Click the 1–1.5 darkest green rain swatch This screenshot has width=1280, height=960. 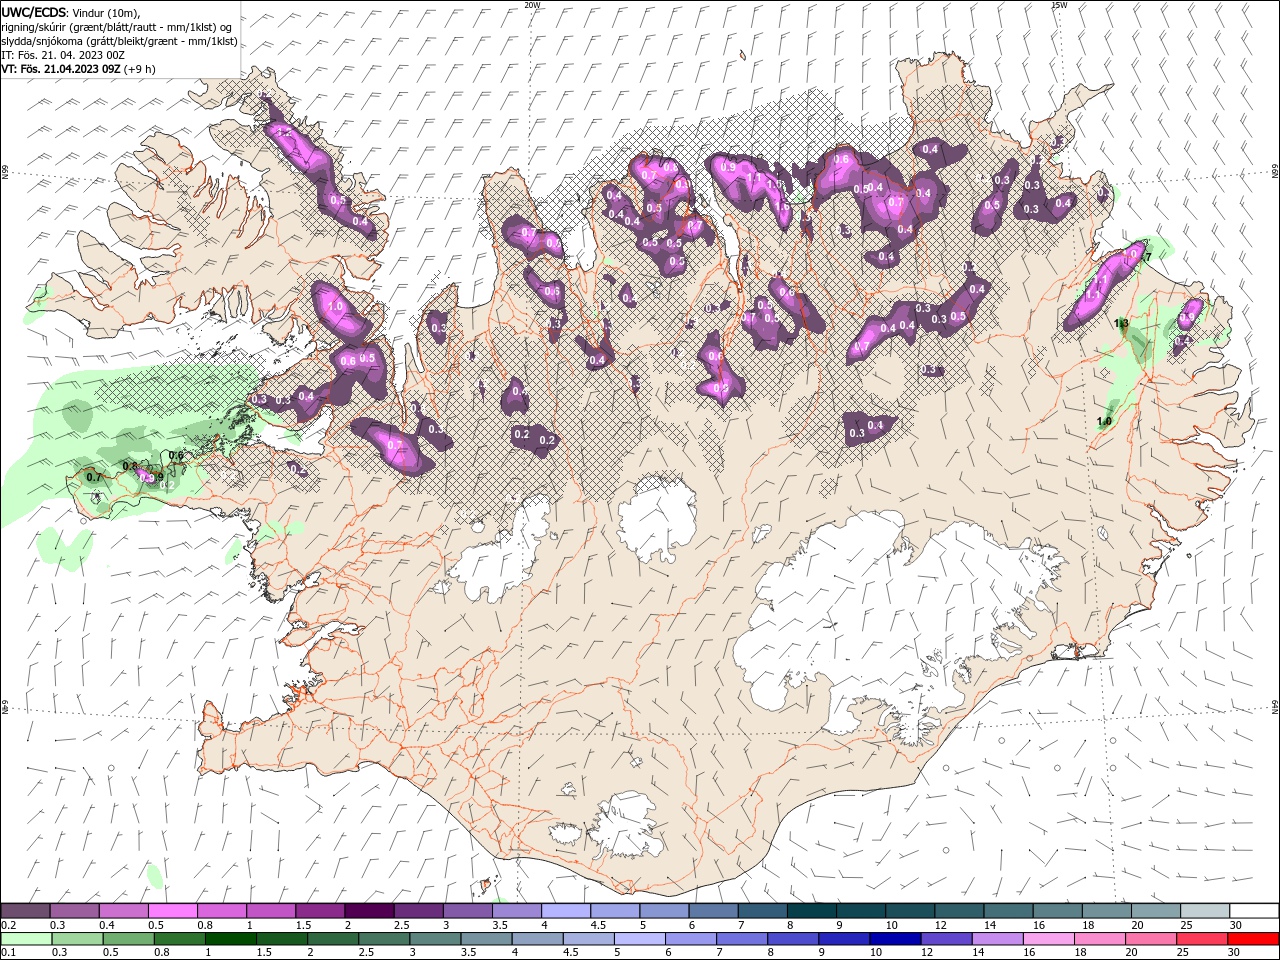[x=230, y=939]
